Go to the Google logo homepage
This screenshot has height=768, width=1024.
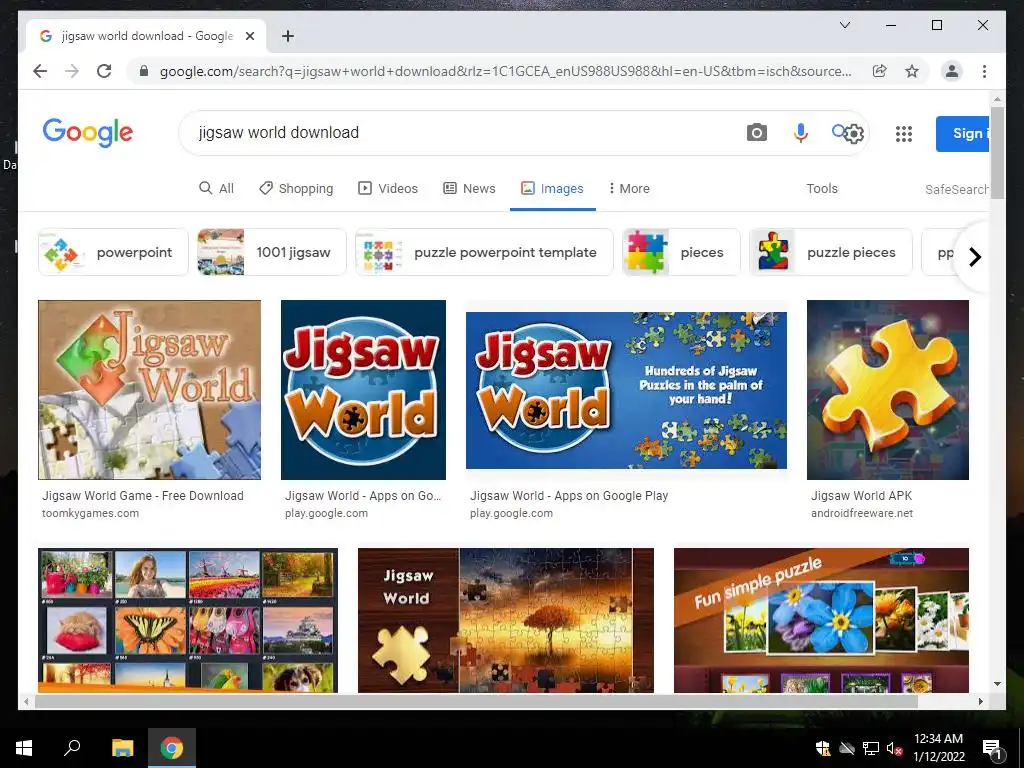(x=88, y=133)
